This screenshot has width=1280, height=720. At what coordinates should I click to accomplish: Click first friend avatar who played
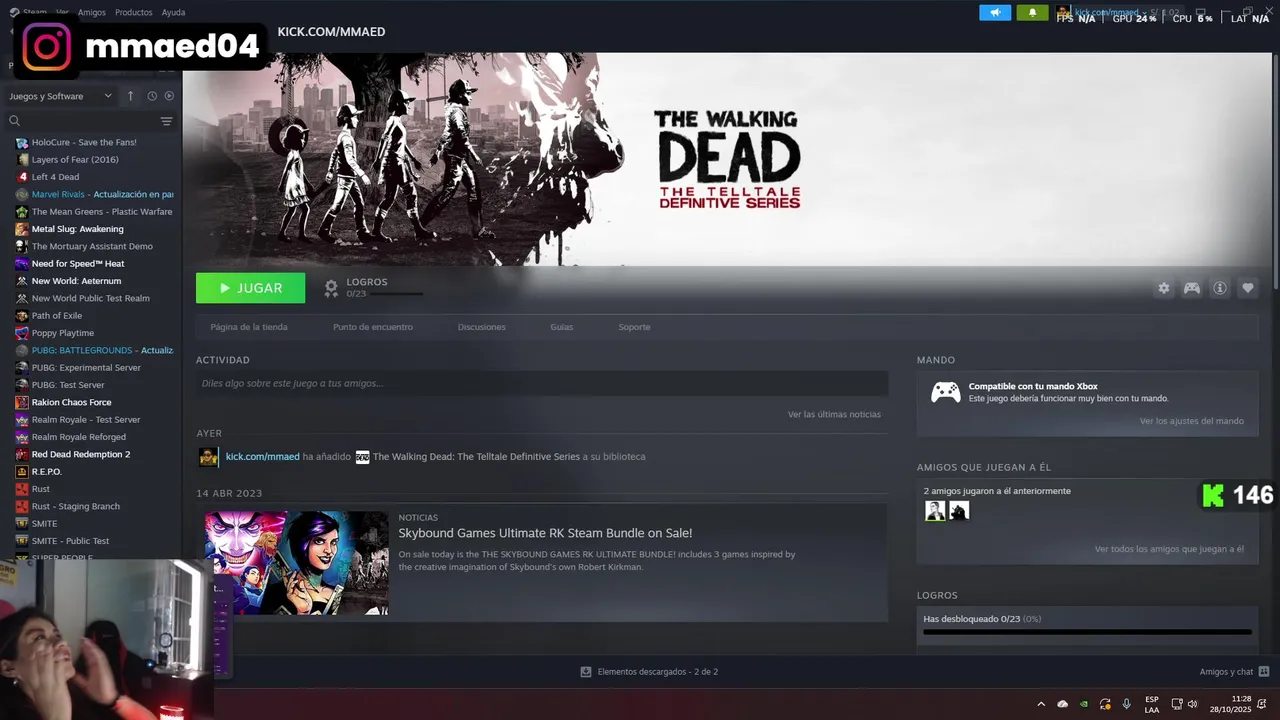pos(935,511)
